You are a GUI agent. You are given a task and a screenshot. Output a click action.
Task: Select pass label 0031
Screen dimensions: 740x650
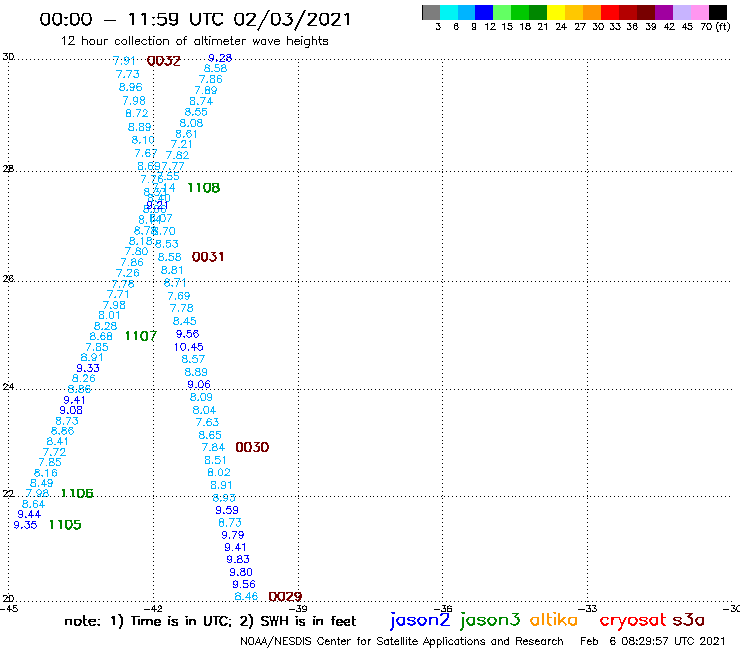pyautogui.click(x=208, y=257)
